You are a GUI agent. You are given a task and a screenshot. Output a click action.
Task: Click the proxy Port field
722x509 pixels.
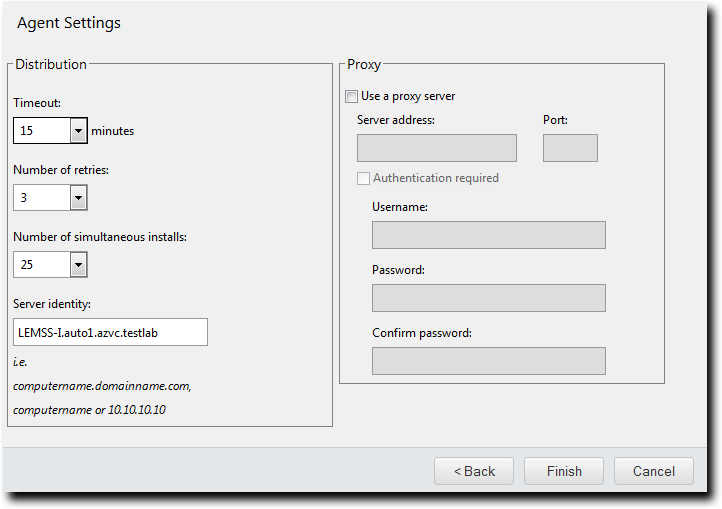(x=570, y=148)
